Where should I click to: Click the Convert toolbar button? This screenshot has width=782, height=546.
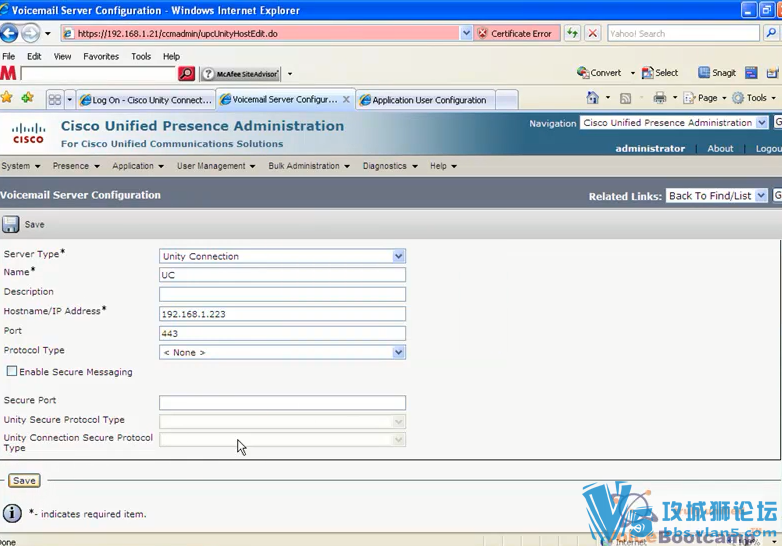coord(599,73)
